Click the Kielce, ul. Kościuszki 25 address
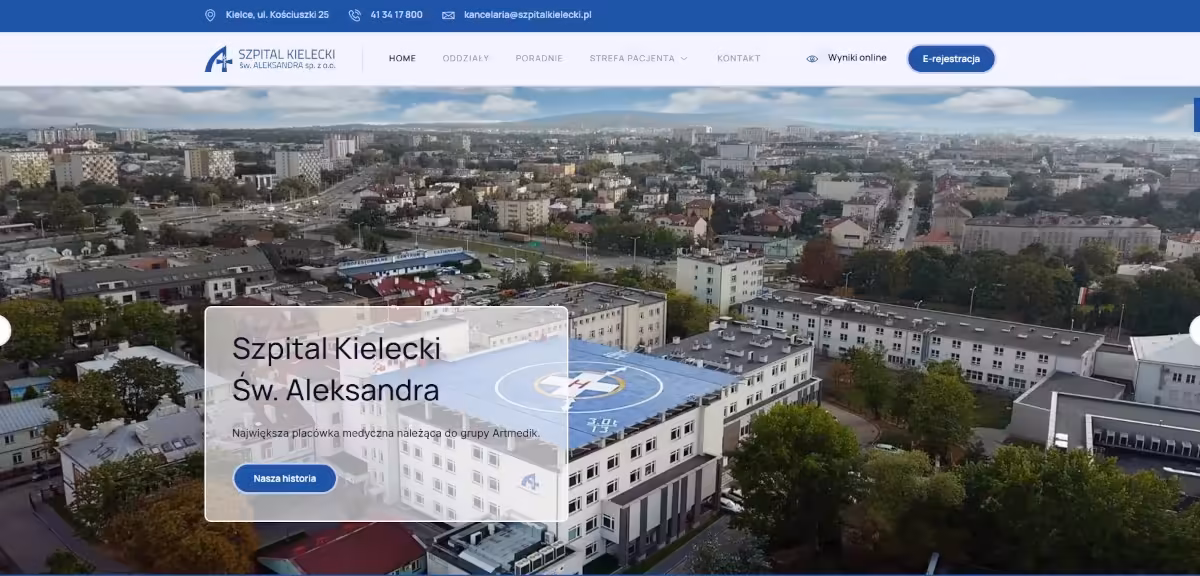 (x=278, y=15)
